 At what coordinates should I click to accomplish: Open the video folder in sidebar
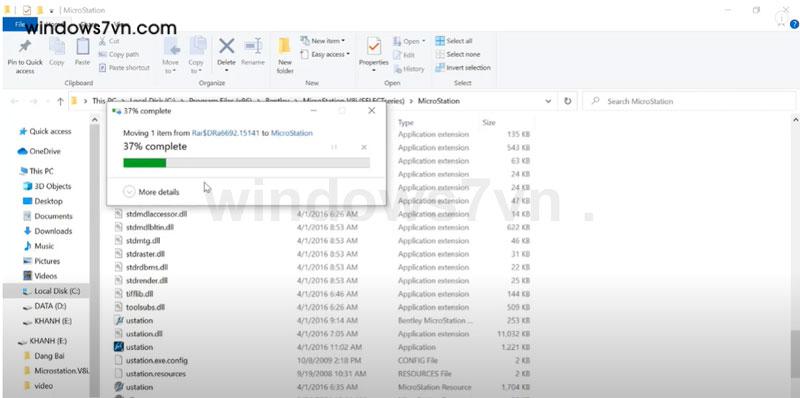coord(38,386)
